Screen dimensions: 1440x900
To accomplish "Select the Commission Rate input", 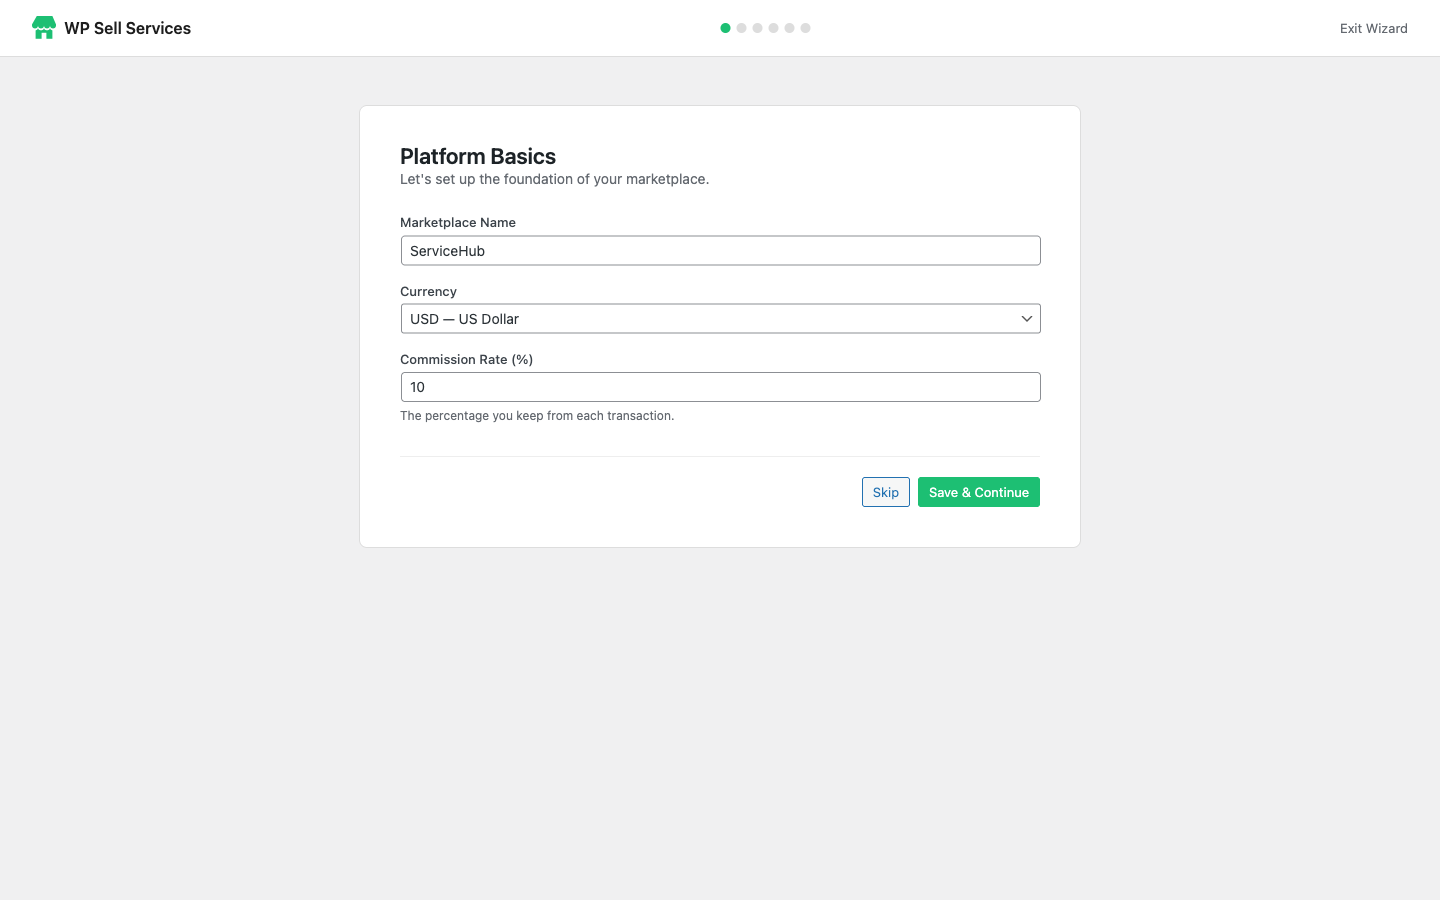I will tap(720, 386).
